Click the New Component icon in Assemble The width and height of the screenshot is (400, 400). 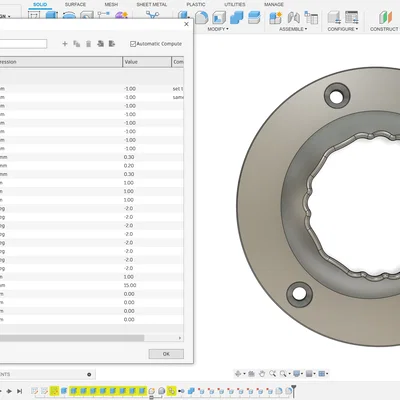(276, 17)
